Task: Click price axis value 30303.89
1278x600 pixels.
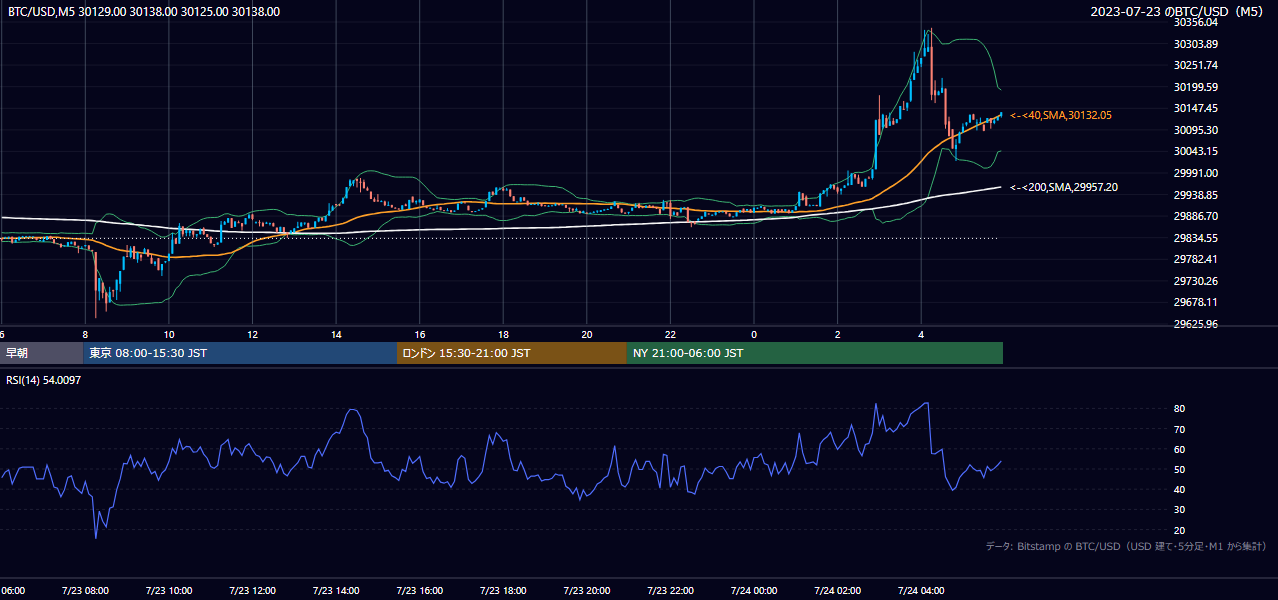Action: tap(1196, 44)
